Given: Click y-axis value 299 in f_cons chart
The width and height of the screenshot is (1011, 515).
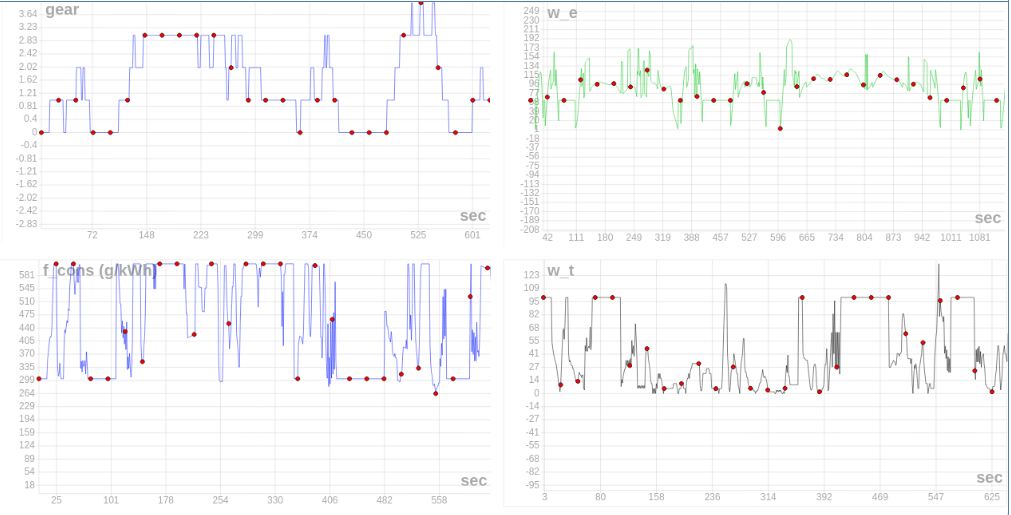Looking at the screenshot, I should pos(28,380).
